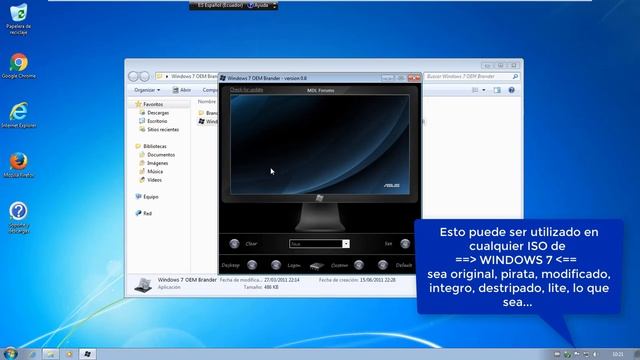
Task: Toggle the preview pane icon in Explorer
Action: click(x=497, y=90)
